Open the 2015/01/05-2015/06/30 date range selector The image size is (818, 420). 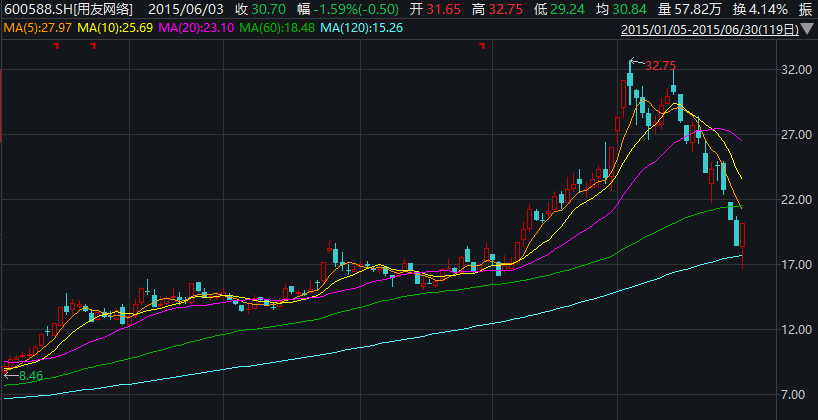[x=710, y=29]
